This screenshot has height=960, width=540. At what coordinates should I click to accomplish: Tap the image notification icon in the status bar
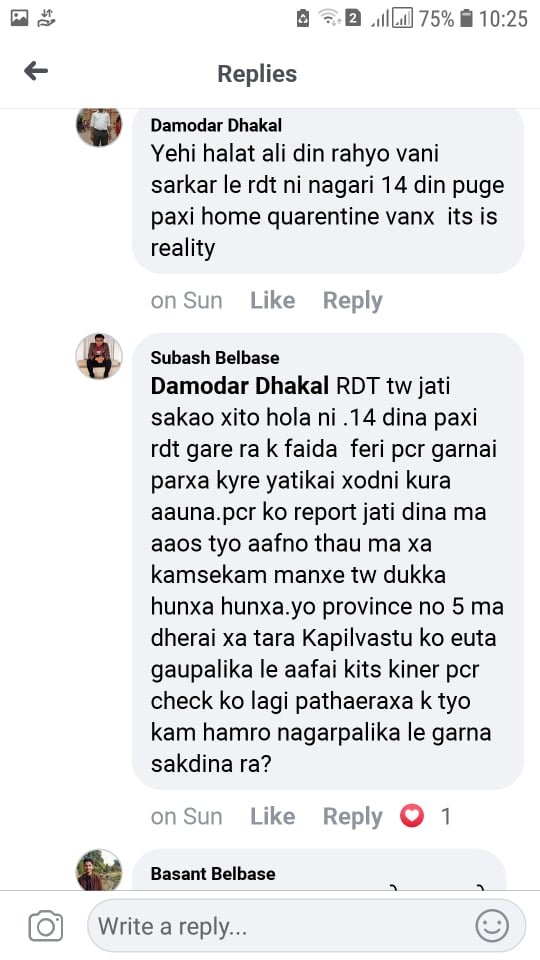(x=20, y=18)
